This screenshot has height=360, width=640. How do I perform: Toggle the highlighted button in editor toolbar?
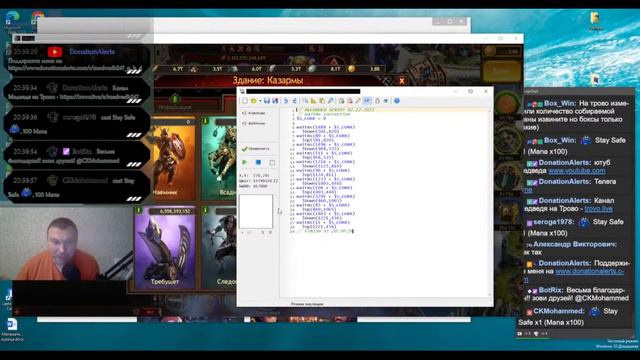click(x=367, y=101)
